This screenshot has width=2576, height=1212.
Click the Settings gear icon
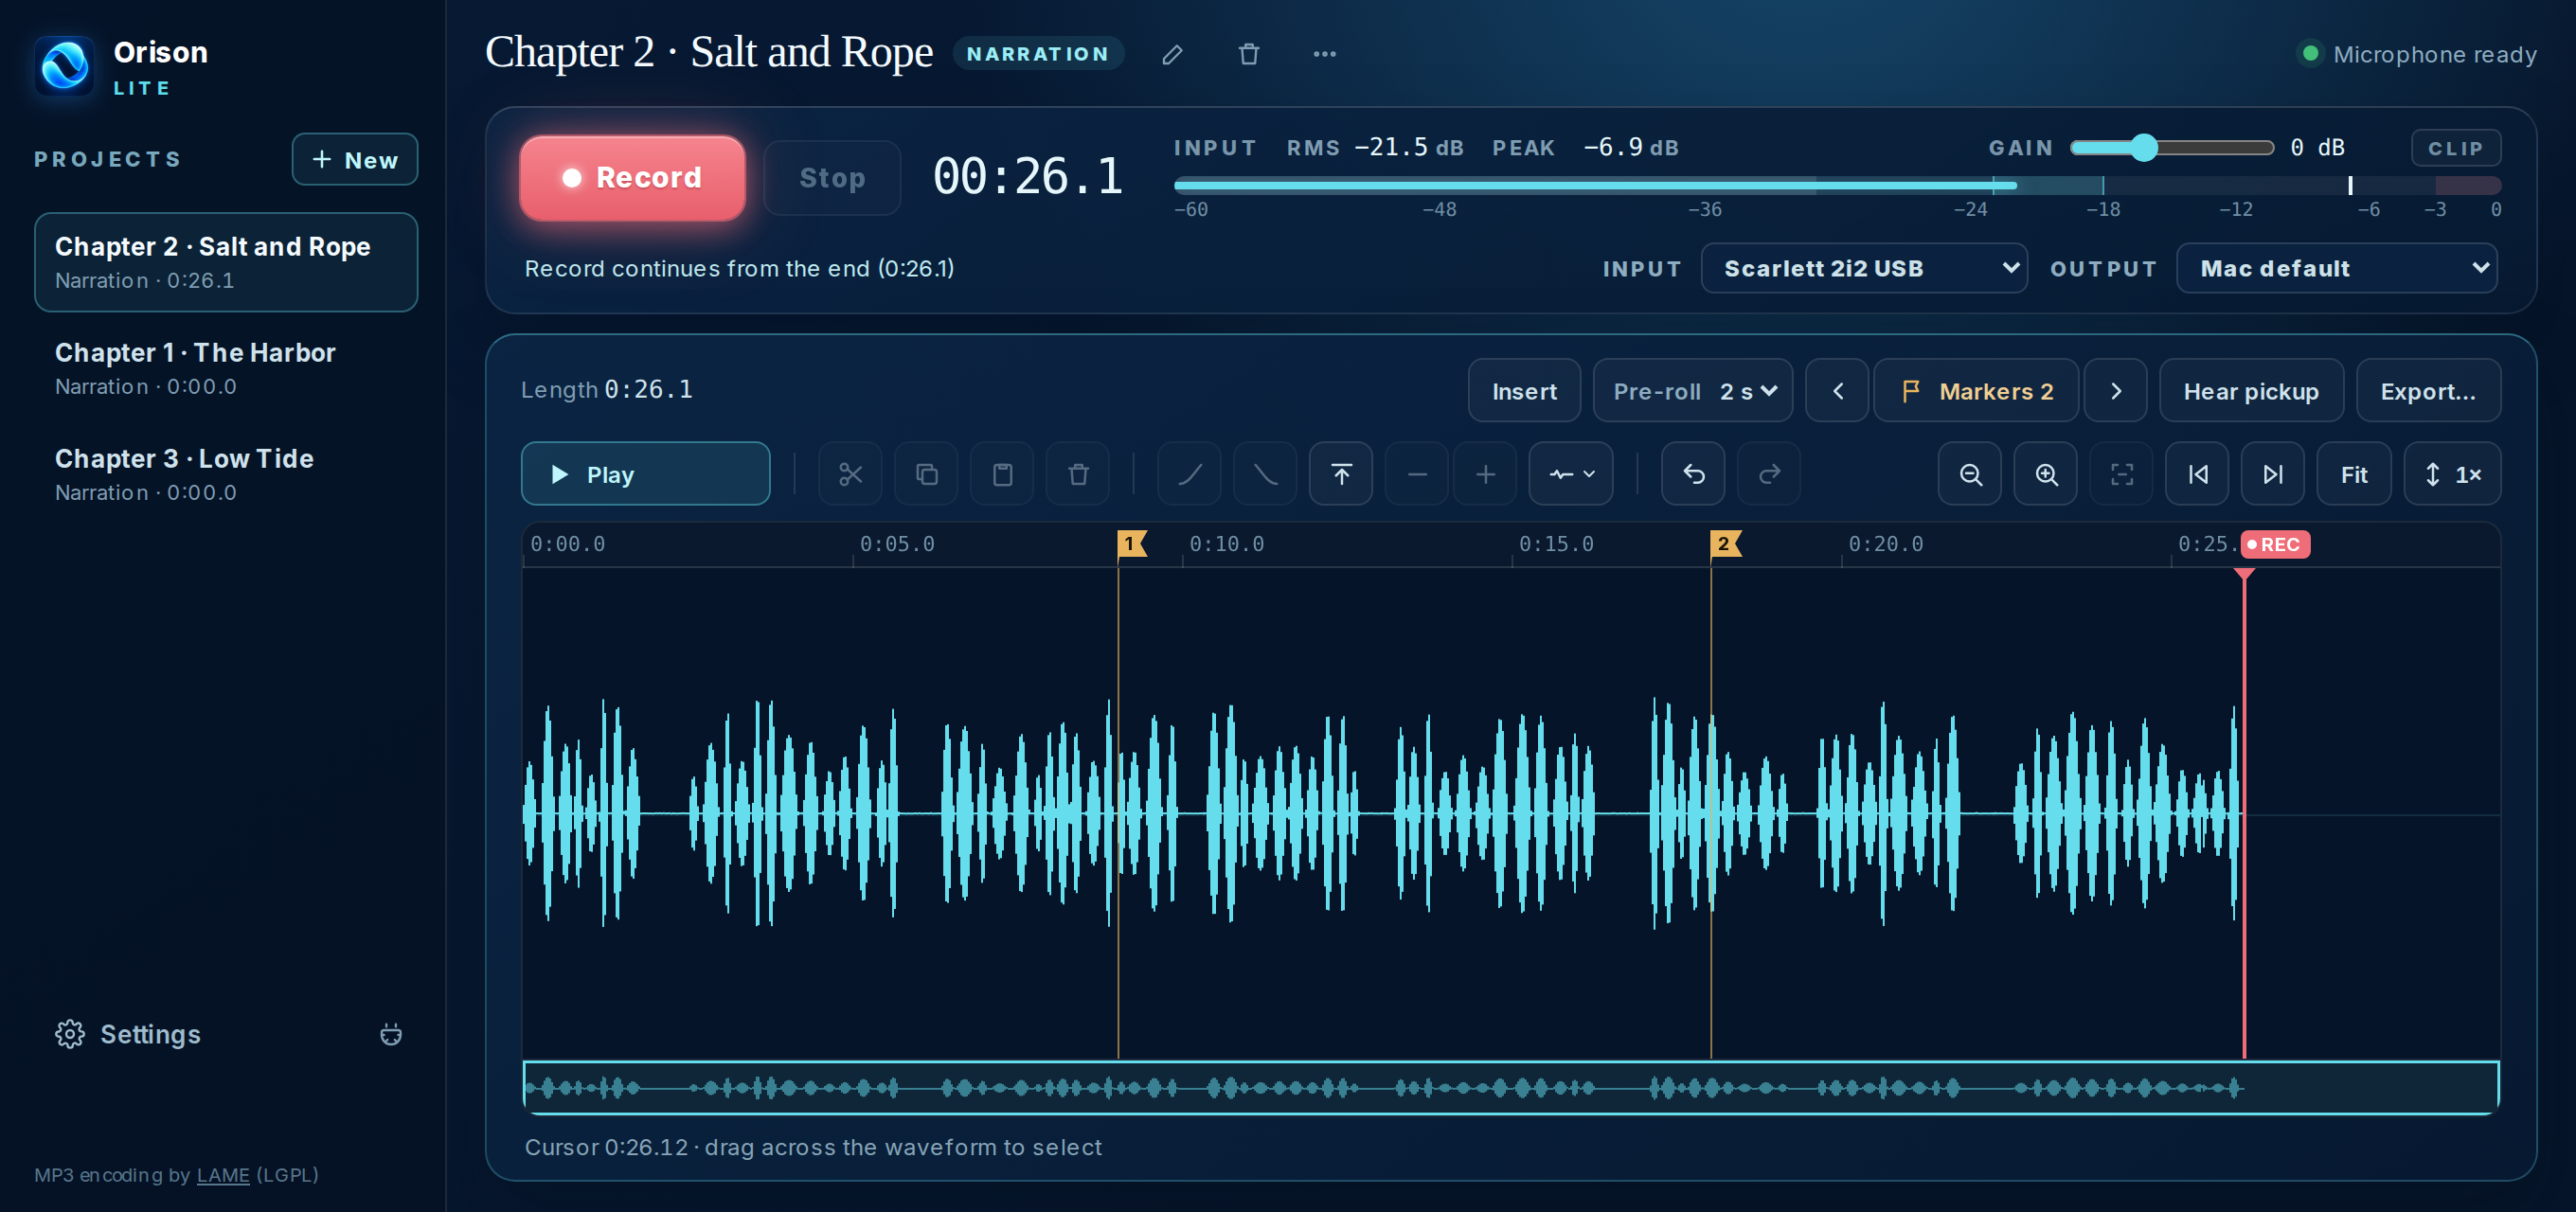click(69, 1034)
